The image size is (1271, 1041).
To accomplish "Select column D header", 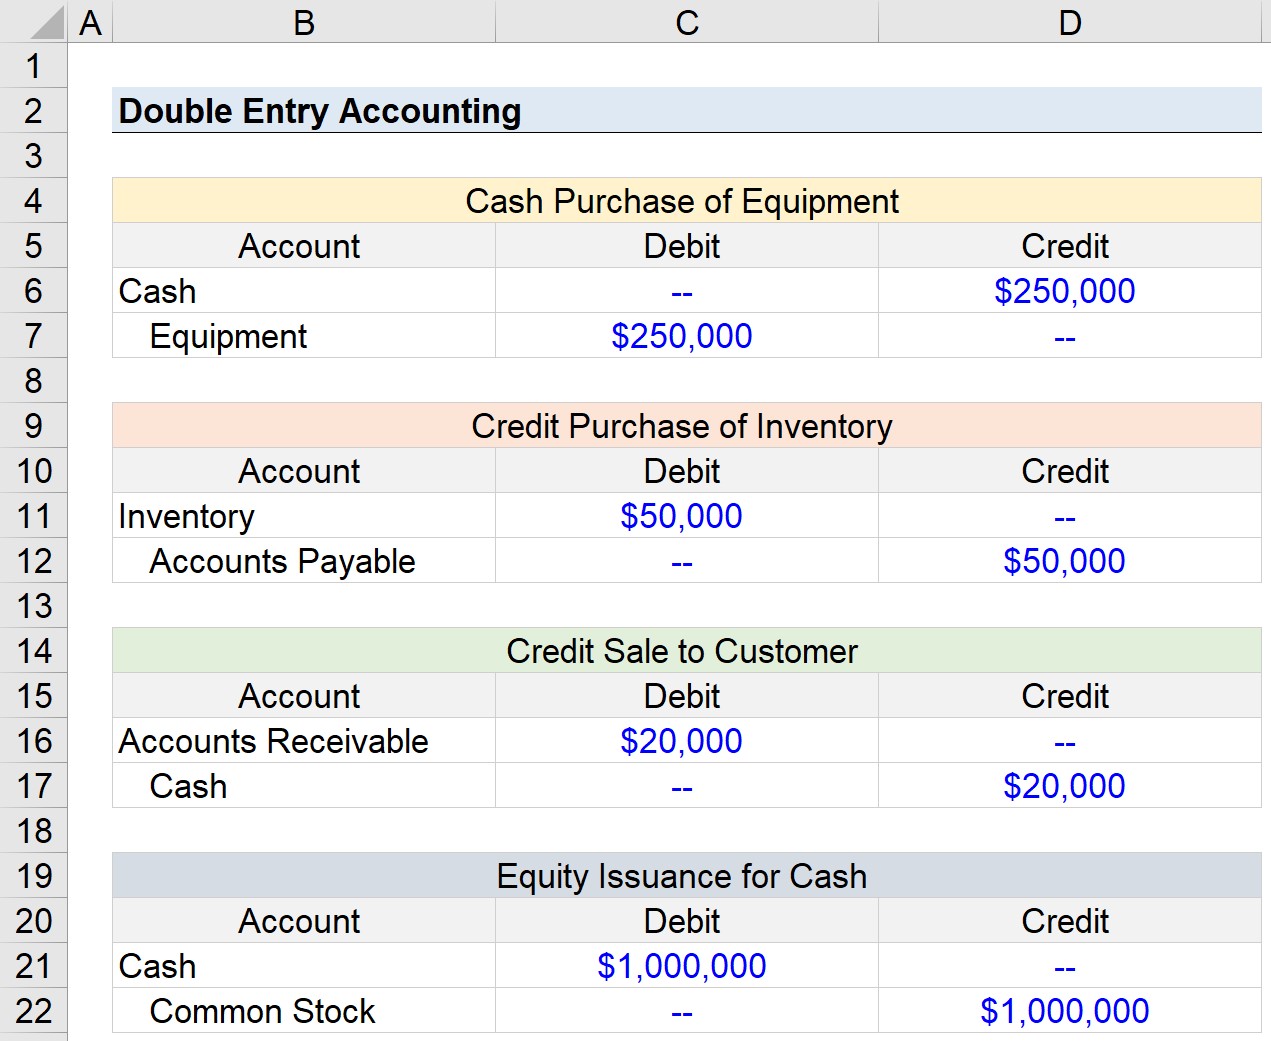I will (x=1069, y=22).
